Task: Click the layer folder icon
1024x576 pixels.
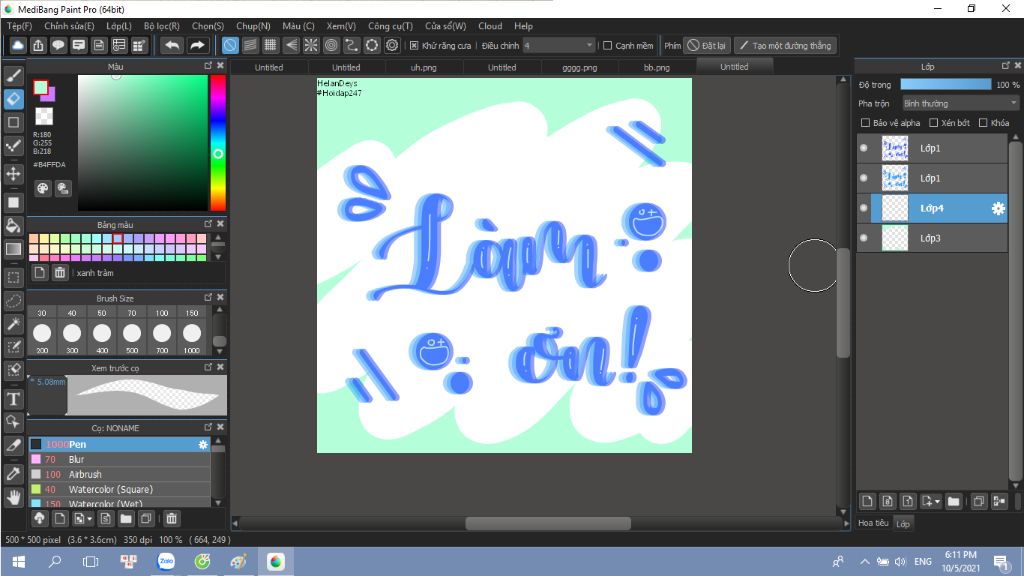Action: point(953,502)
